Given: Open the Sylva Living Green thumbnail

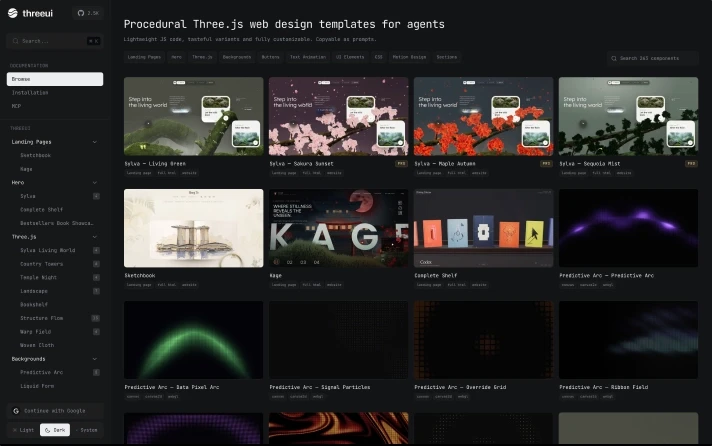Looking at the screenshot, I should (x=193, y=116).
